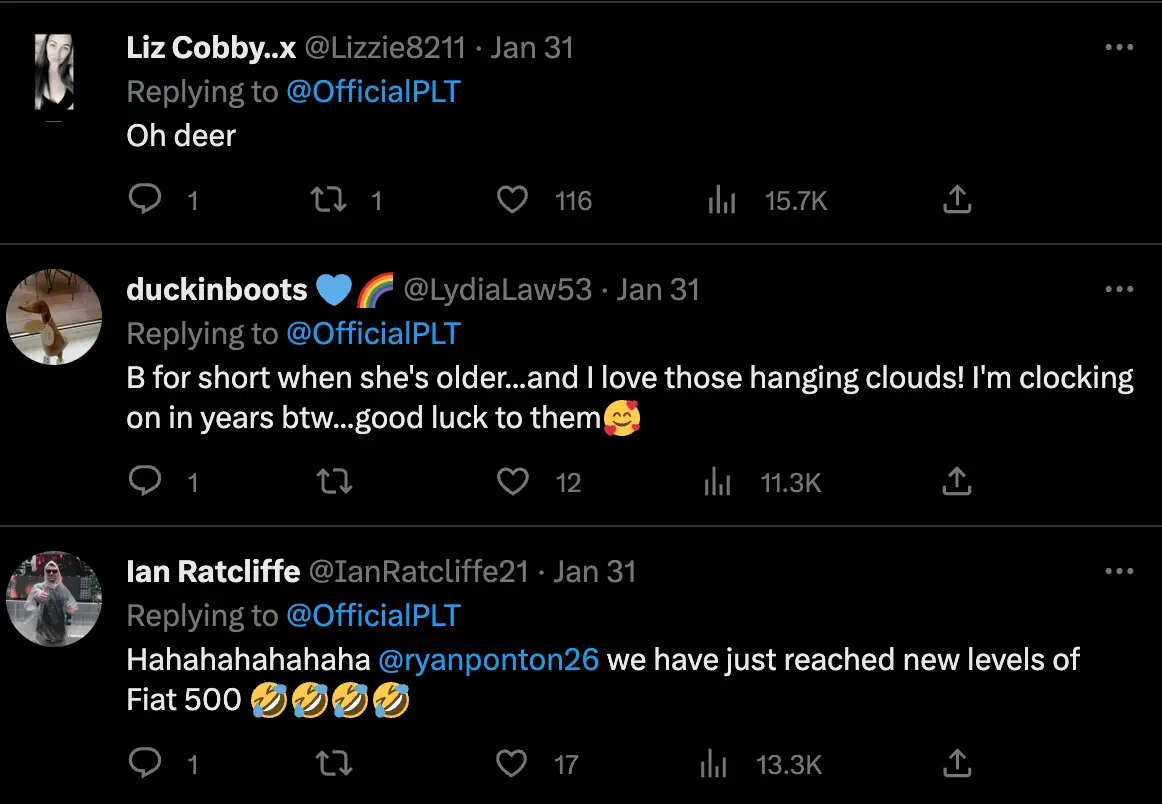Open duckinboots' duck profile picture
This screenshot has height=804, width=1162.
coord(54,315)
